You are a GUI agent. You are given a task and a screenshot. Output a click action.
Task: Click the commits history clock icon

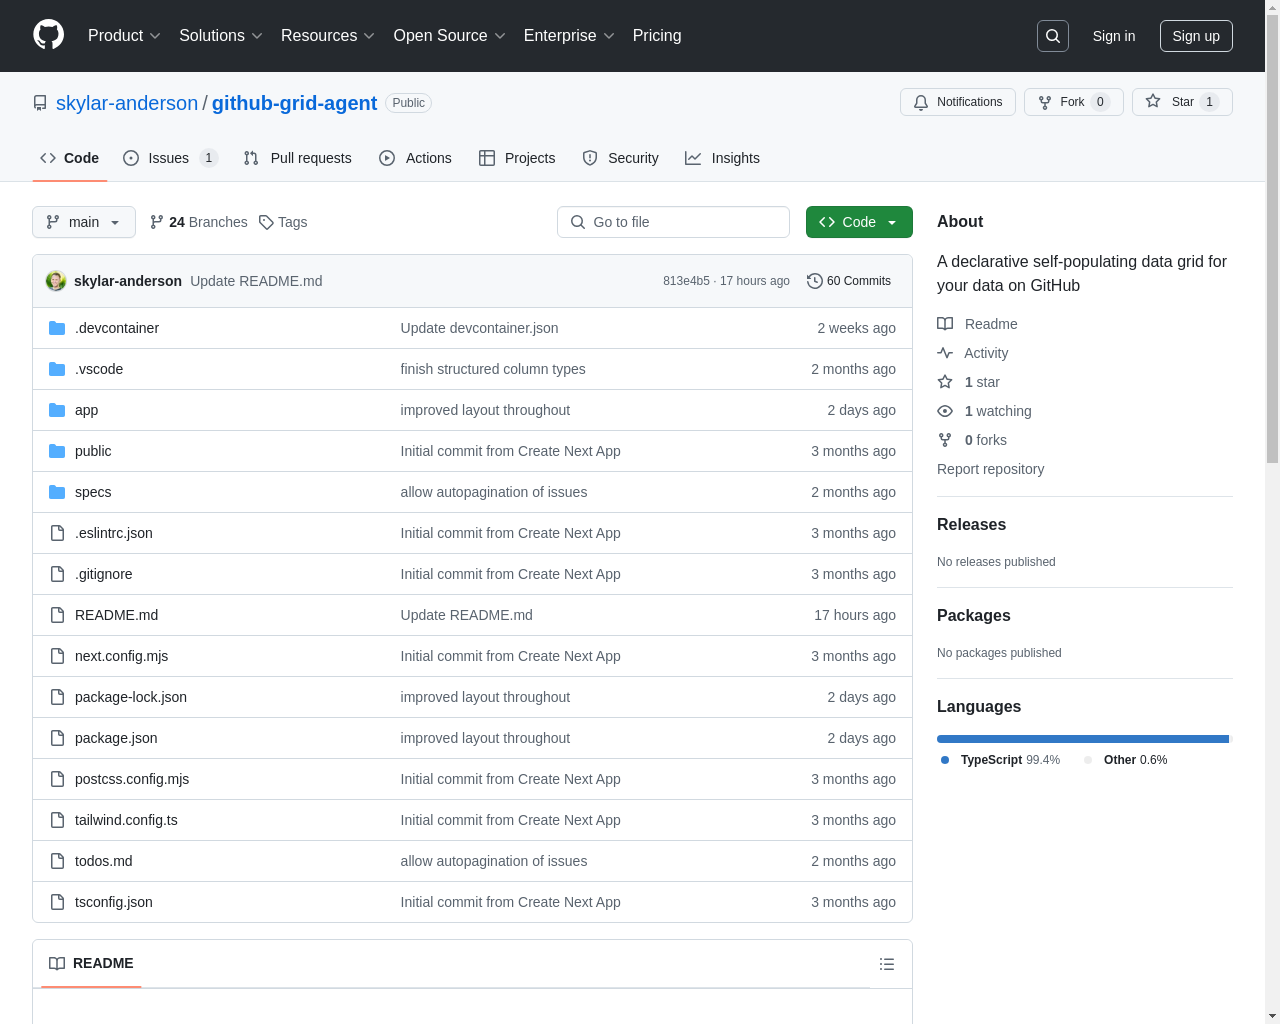point(814,281)
